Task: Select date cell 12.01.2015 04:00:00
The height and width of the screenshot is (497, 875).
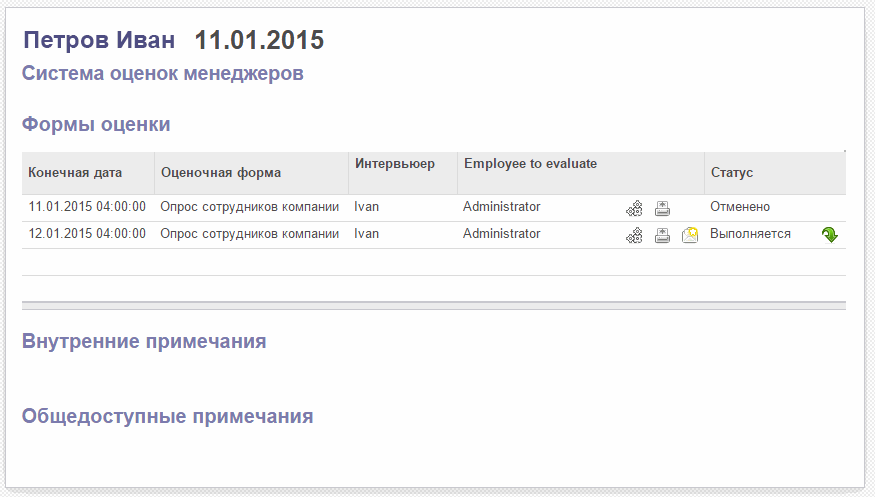Action: click(87, 234)
